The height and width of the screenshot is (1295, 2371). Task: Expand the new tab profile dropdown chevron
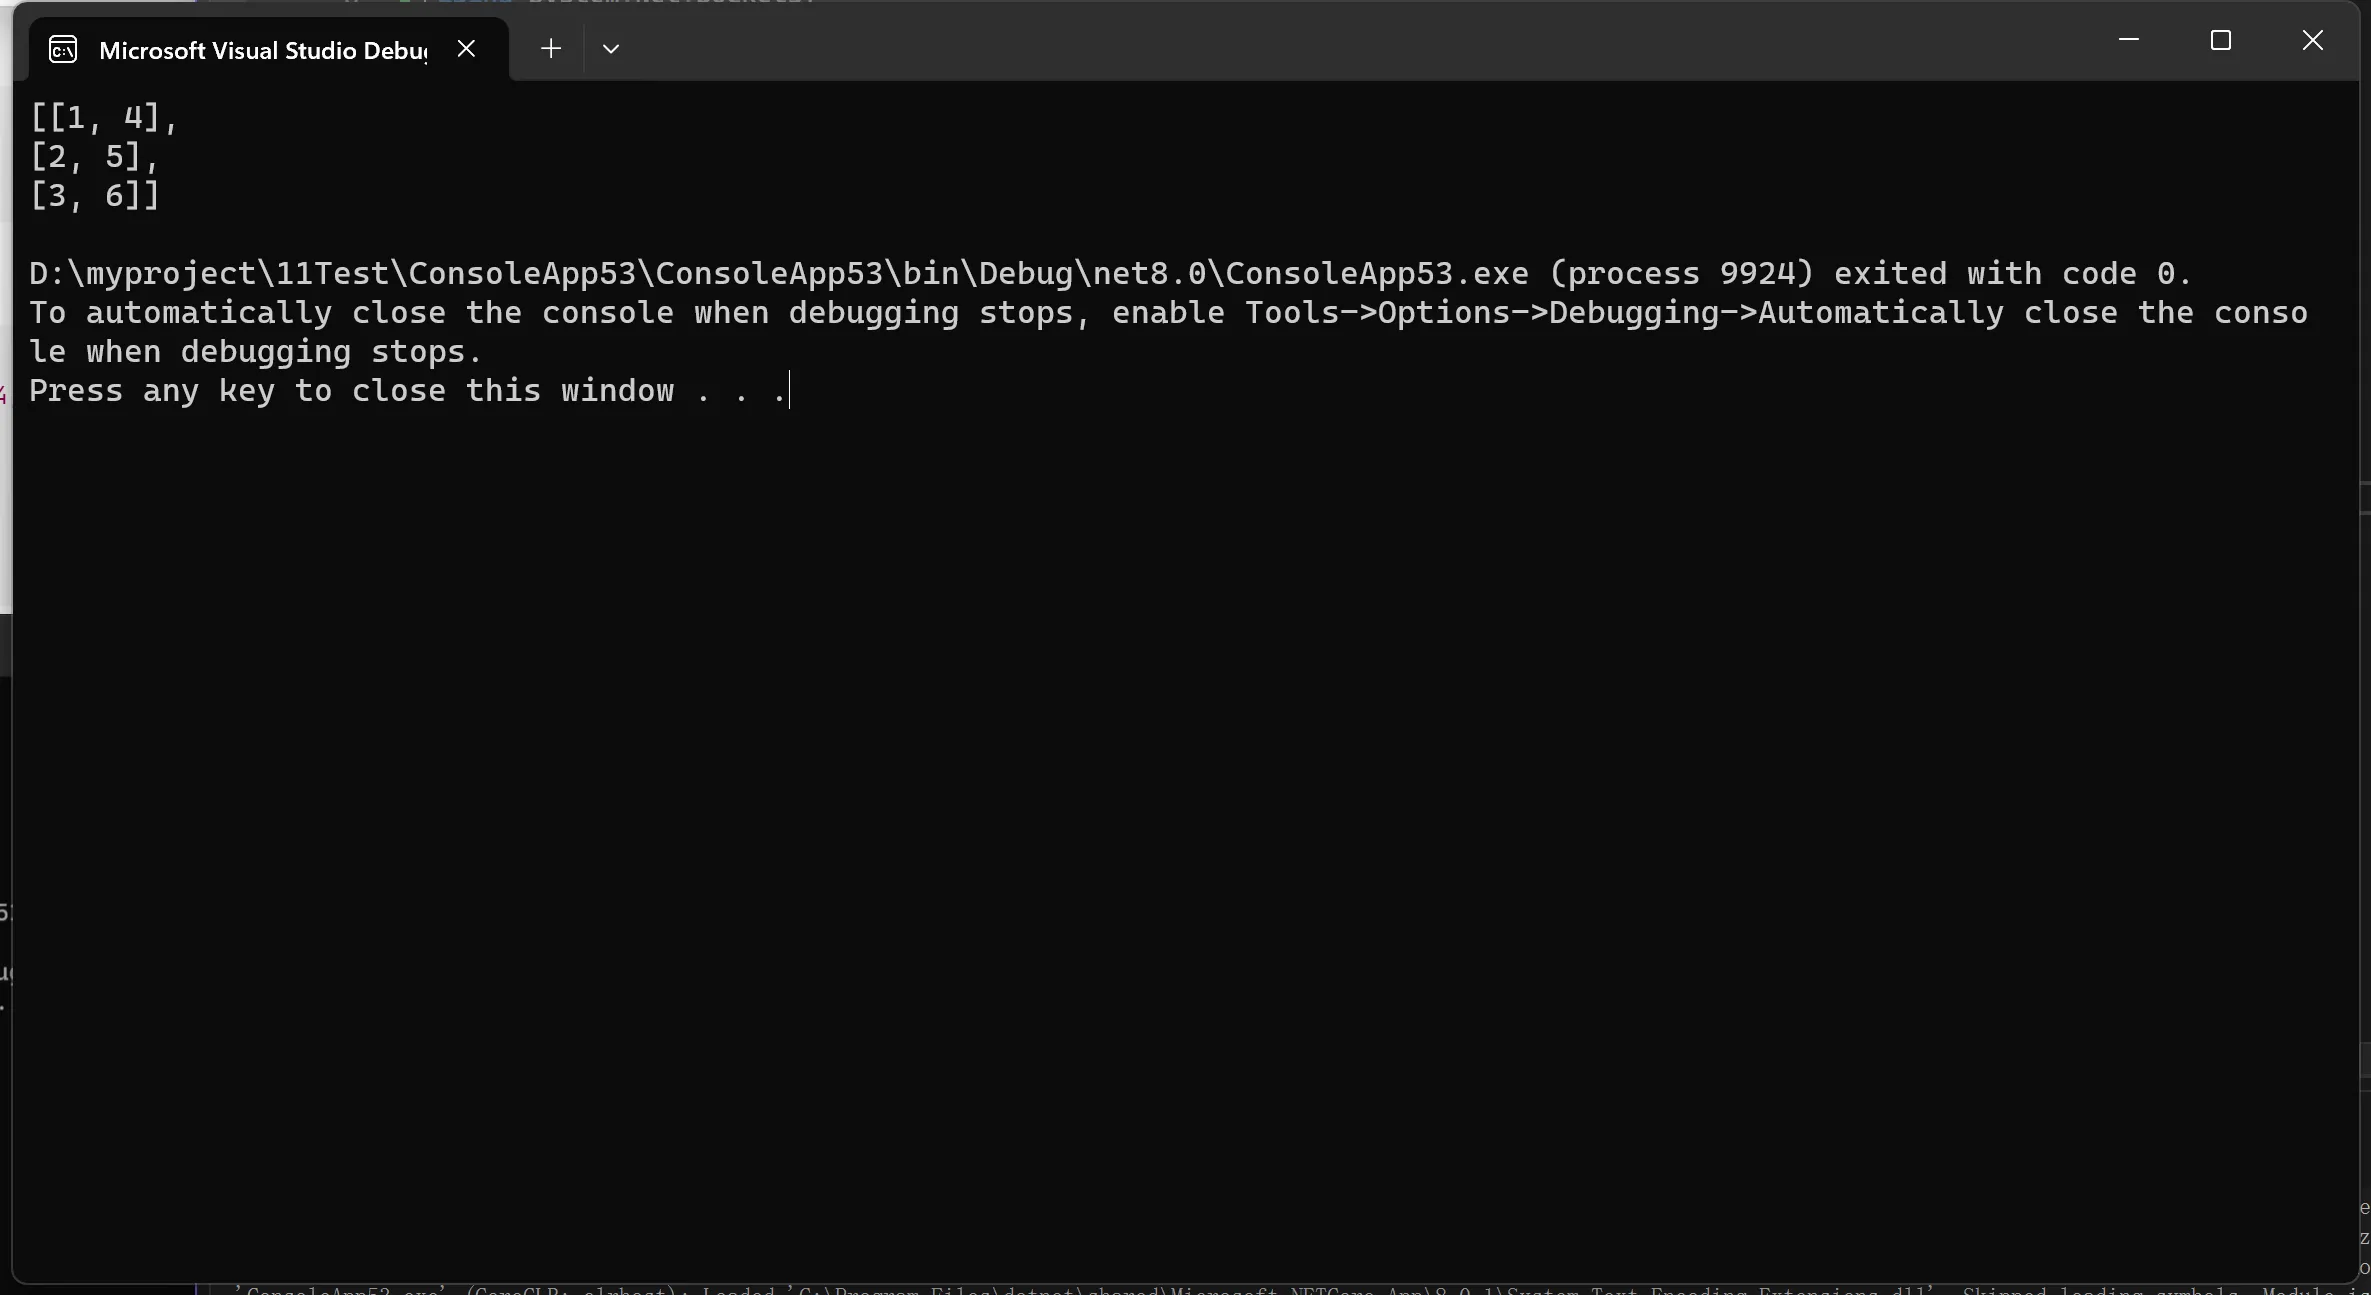pos(611,48)
